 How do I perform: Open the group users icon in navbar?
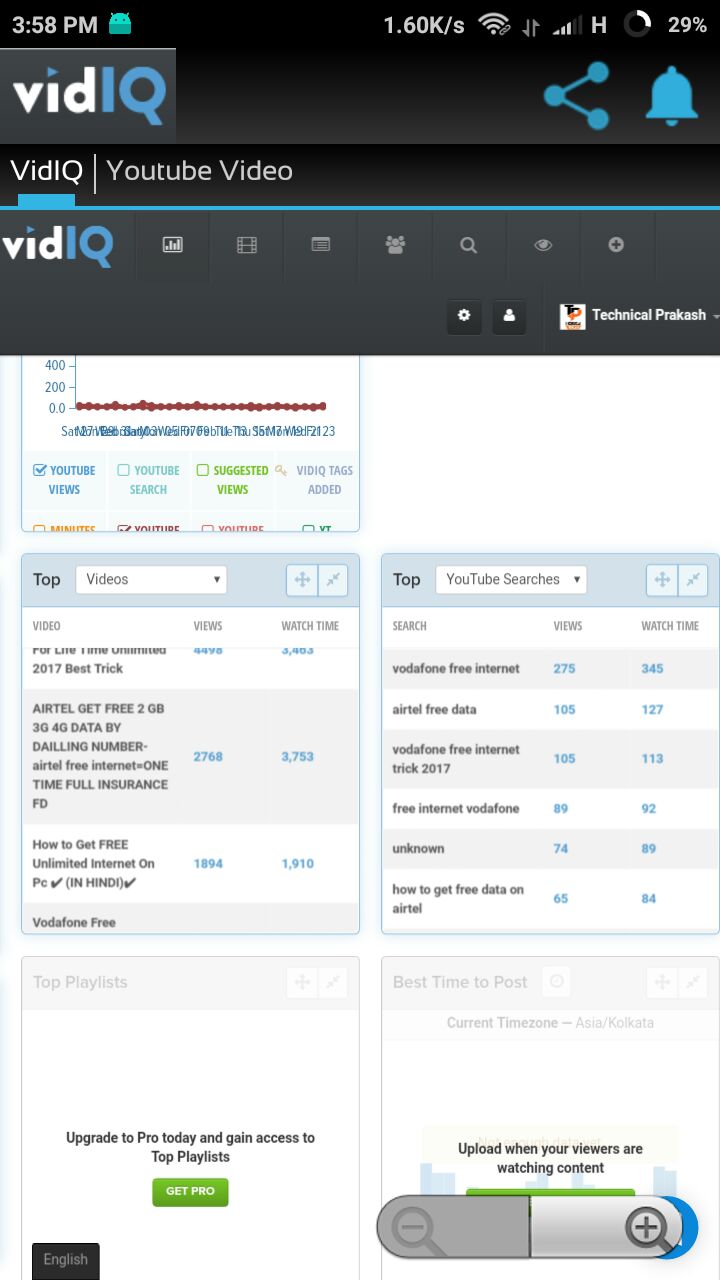tap(395, 245)
